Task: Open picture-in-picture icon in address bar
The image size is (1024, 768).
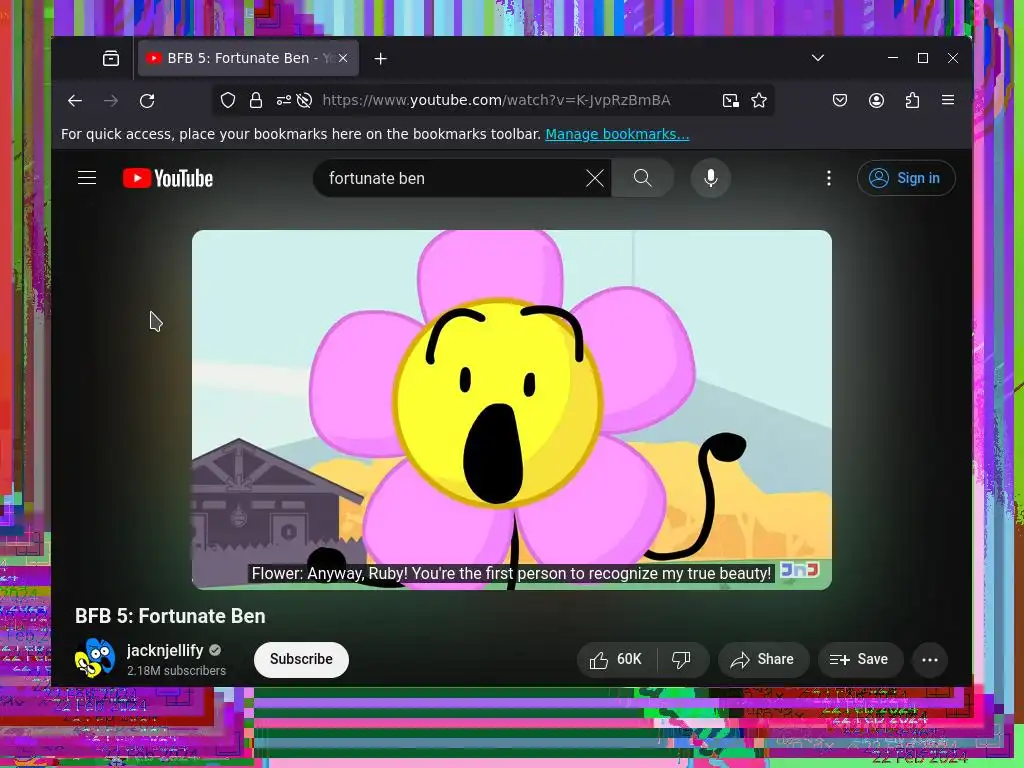Action: click(x=731, y=100)
